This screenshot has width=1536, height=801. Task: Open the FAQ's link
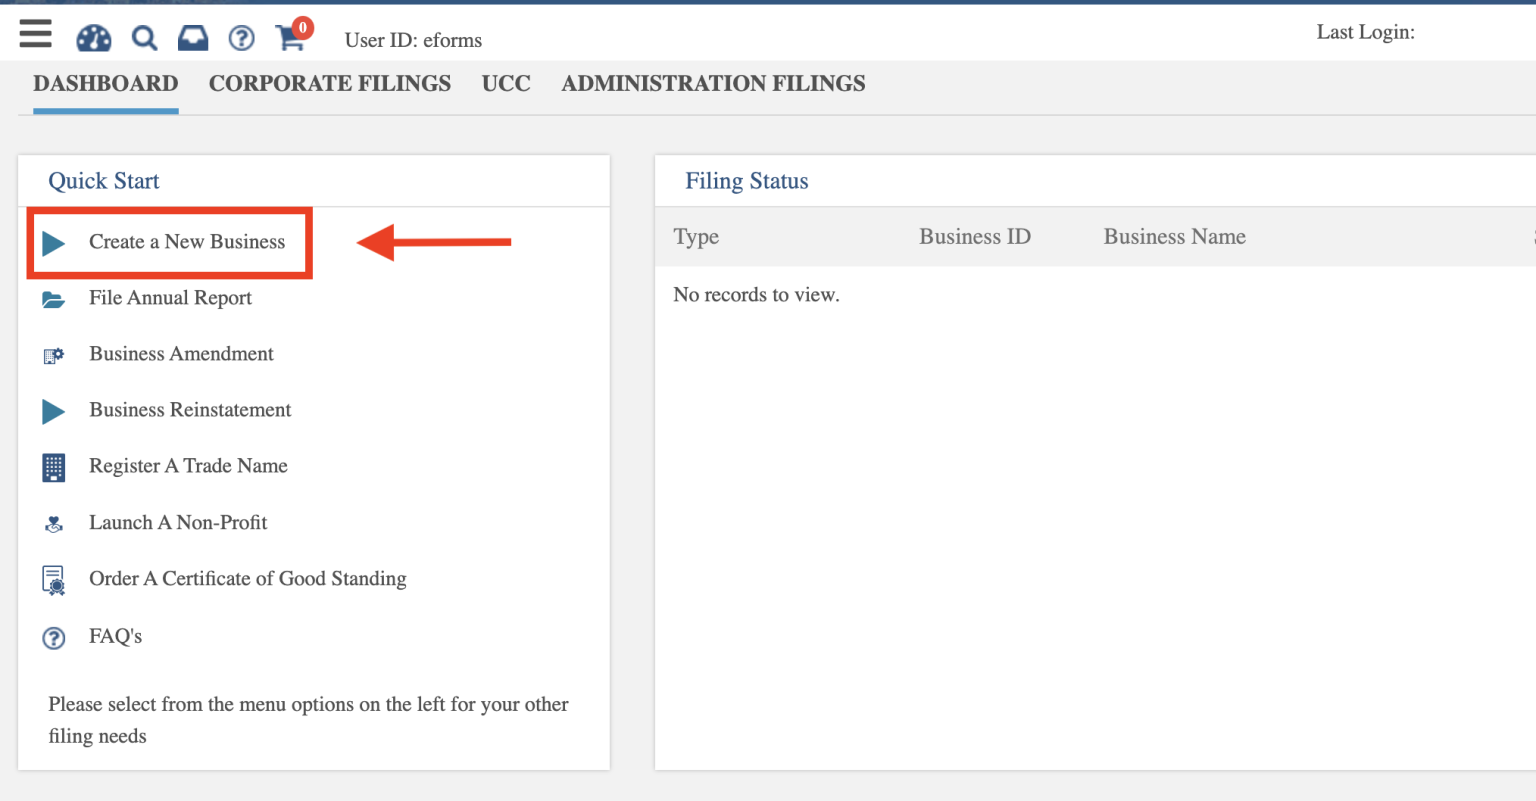tap(115, 636)
